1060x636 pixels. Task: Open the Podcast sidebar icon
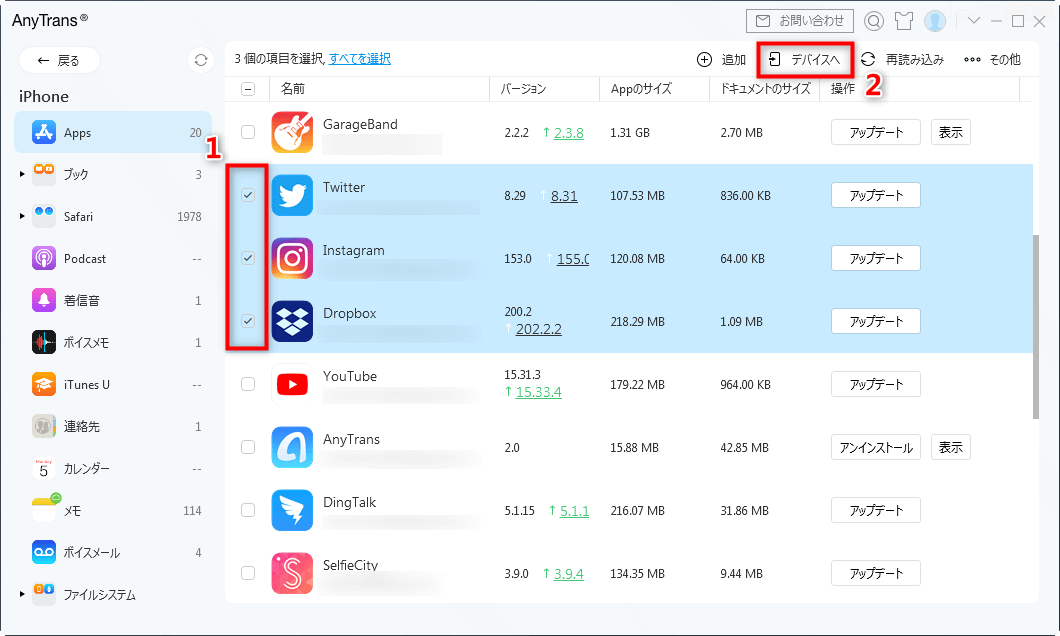pyautogui.click(x=44, y=258)
